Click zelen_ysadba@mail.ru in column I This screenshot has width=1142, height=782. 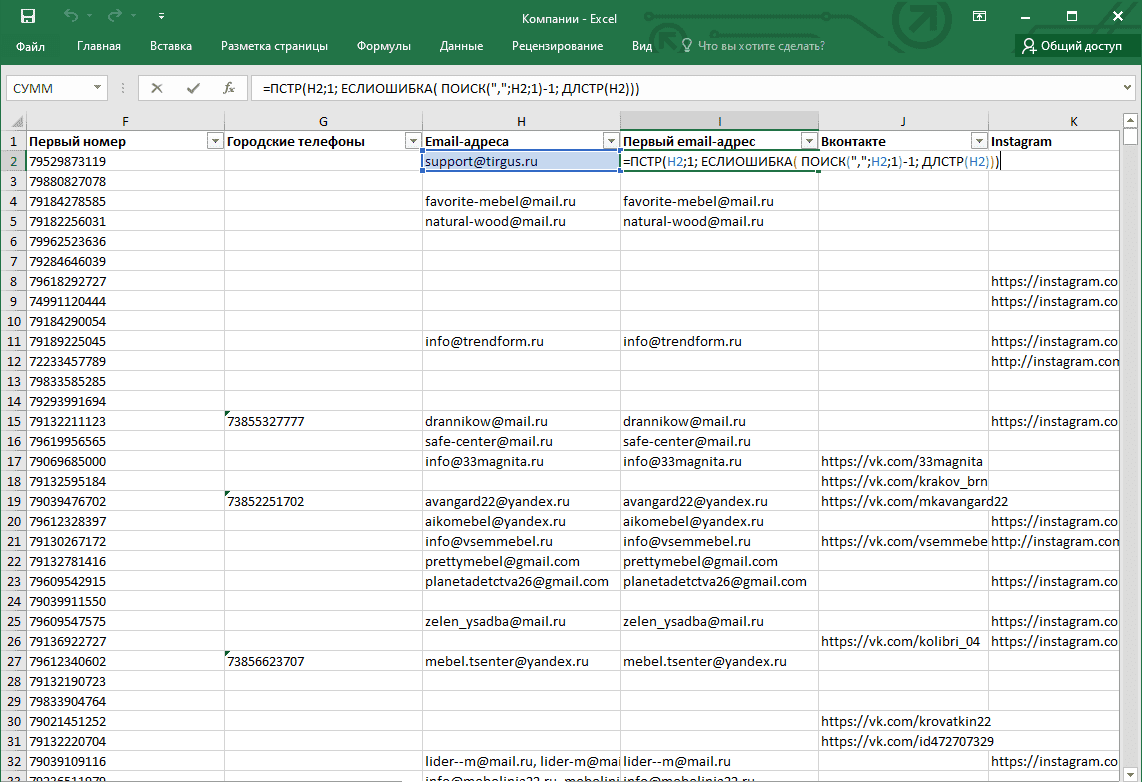point(720,622)
